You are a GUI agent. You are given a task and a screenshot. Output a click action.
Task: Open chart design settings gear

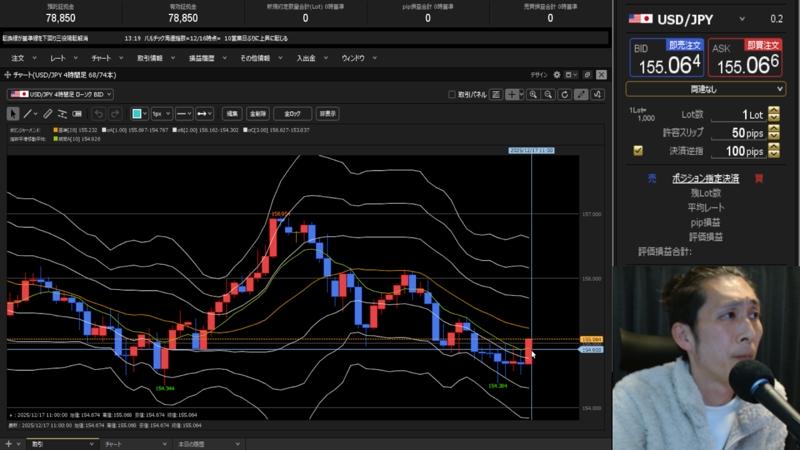pyautogui.click(x=558, y=75)
